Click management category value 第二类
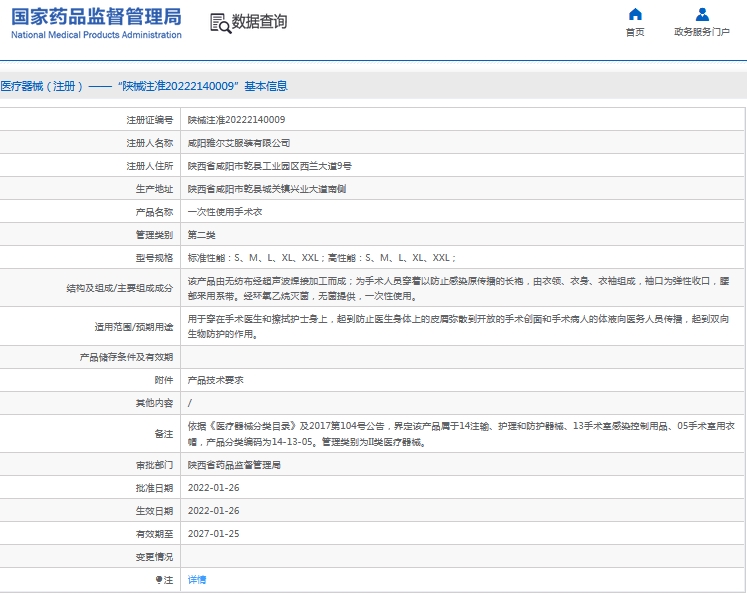747x597 pixels. pos(202,235)
